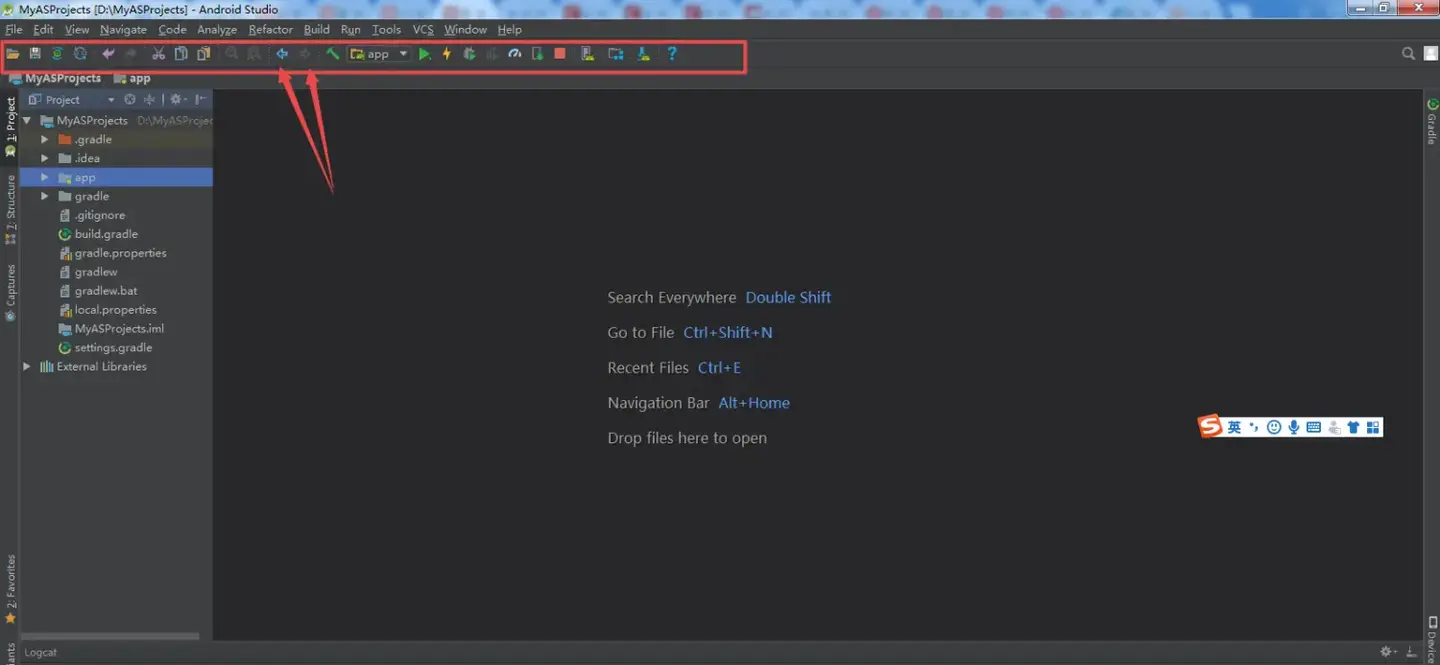Open the AVD Manager from the toolbar
1440x665 pixels.
588,54
